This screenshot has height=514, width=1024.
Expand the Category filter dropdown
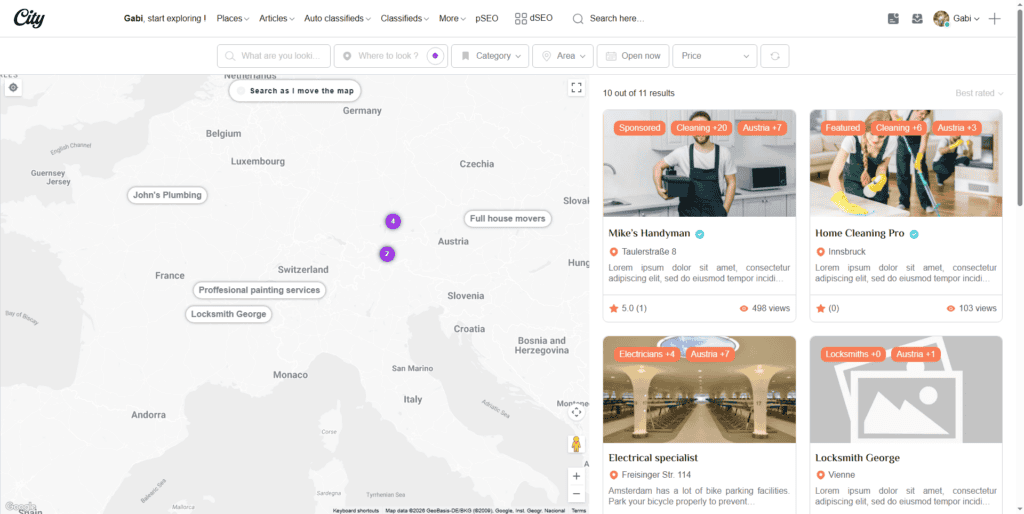point(490,56)
